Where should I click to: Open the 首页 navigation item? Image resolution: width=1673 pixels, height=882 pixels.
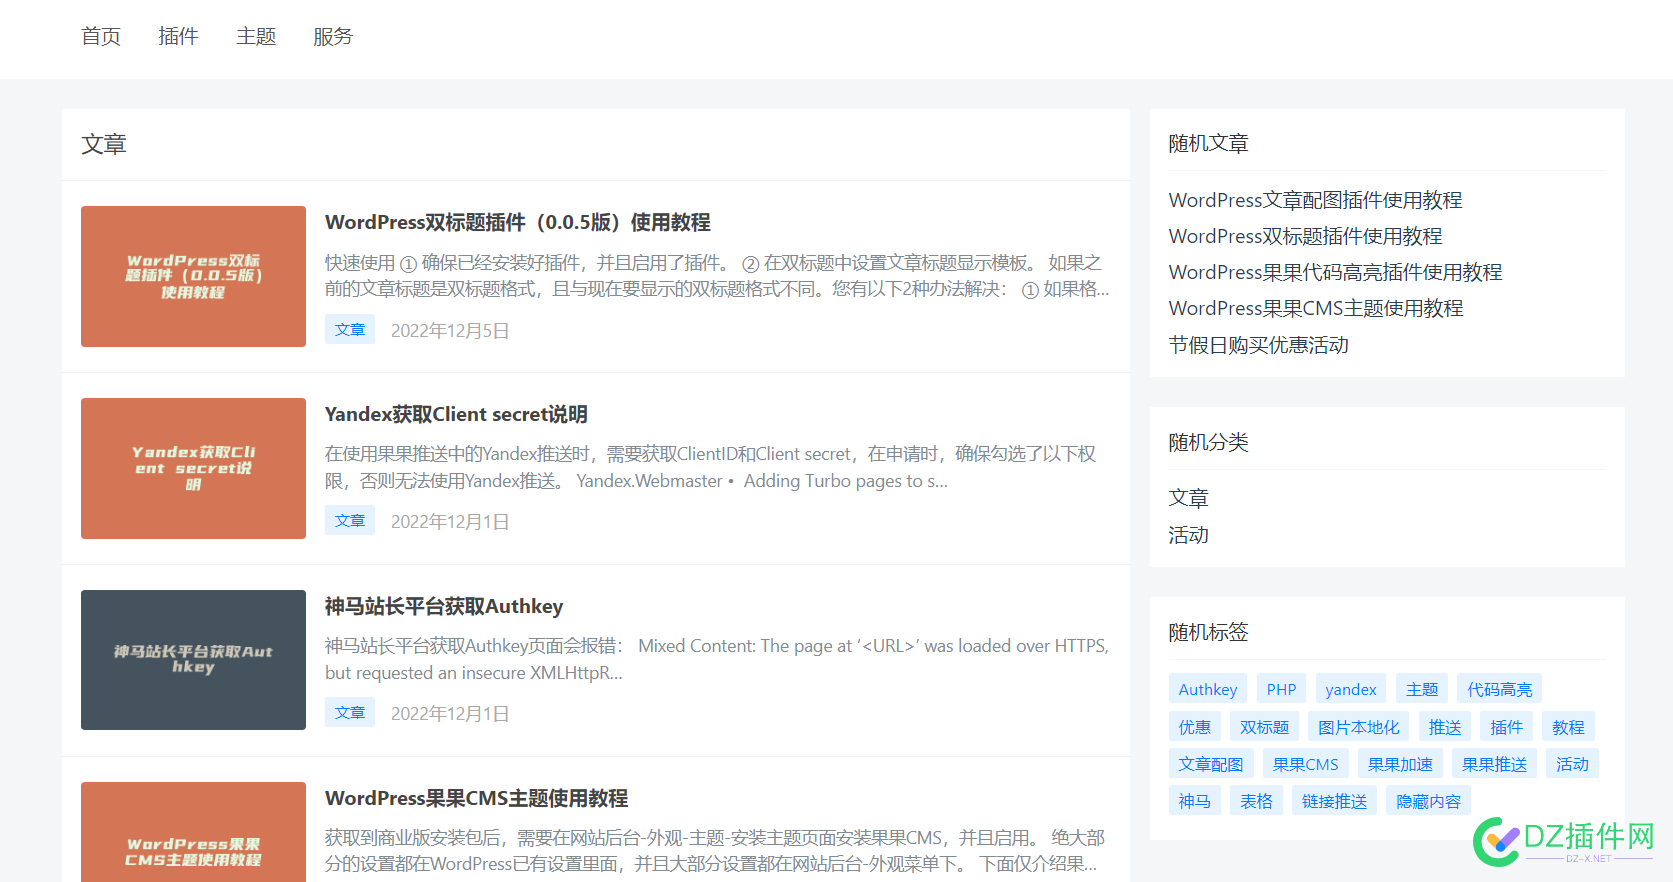101,37
